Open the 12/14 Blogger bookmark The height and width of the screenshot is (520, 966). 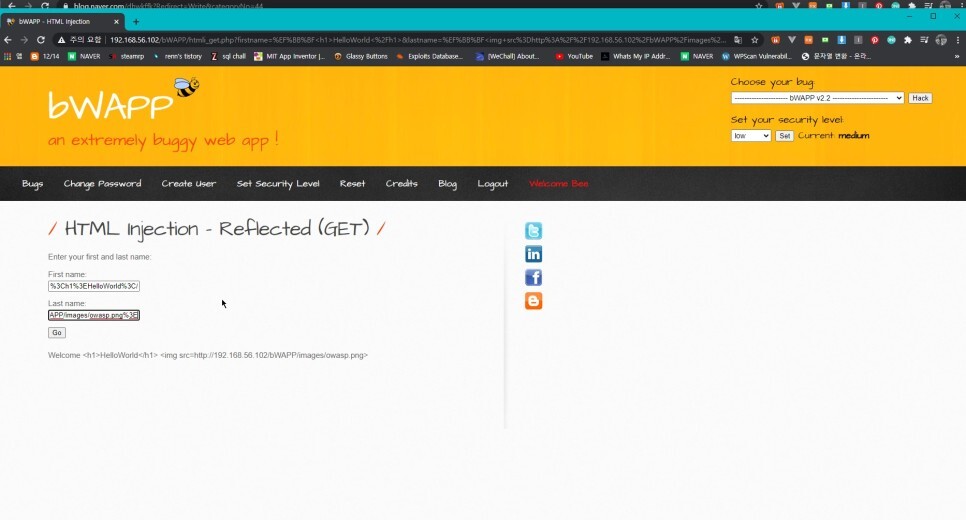45,56
